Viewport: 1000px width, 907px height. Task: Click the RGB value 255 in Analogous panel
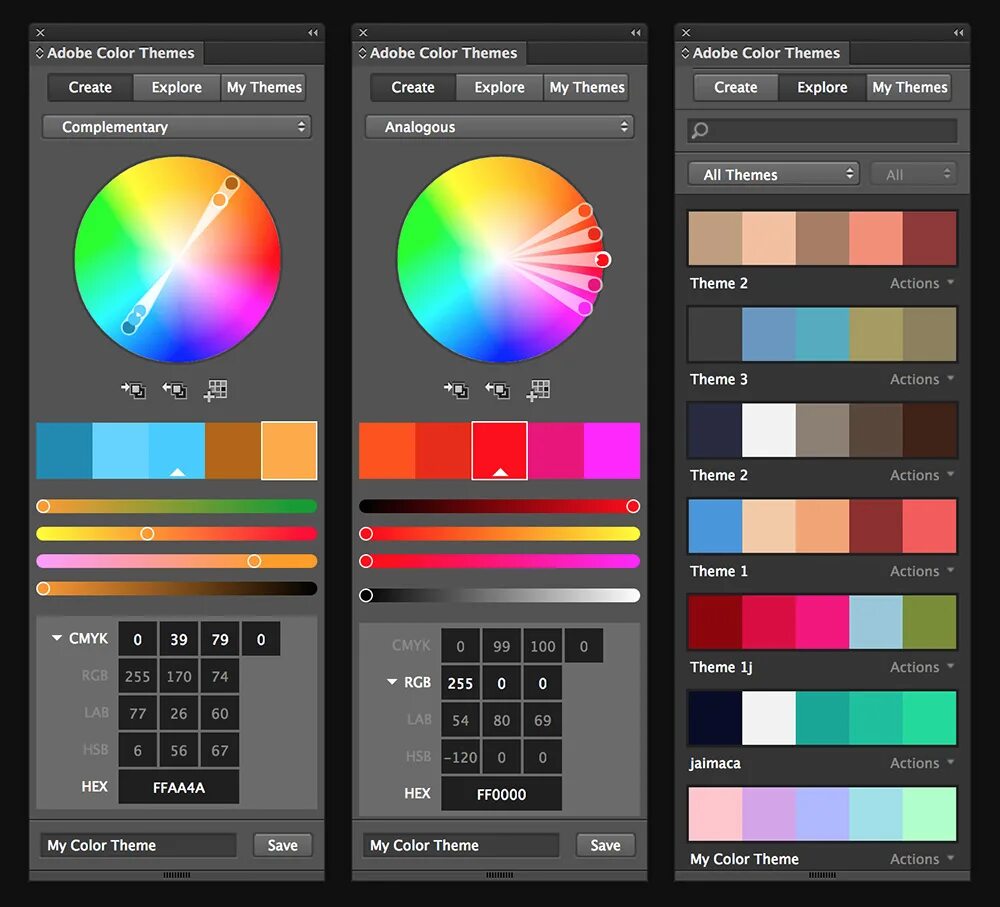[460, 683]
